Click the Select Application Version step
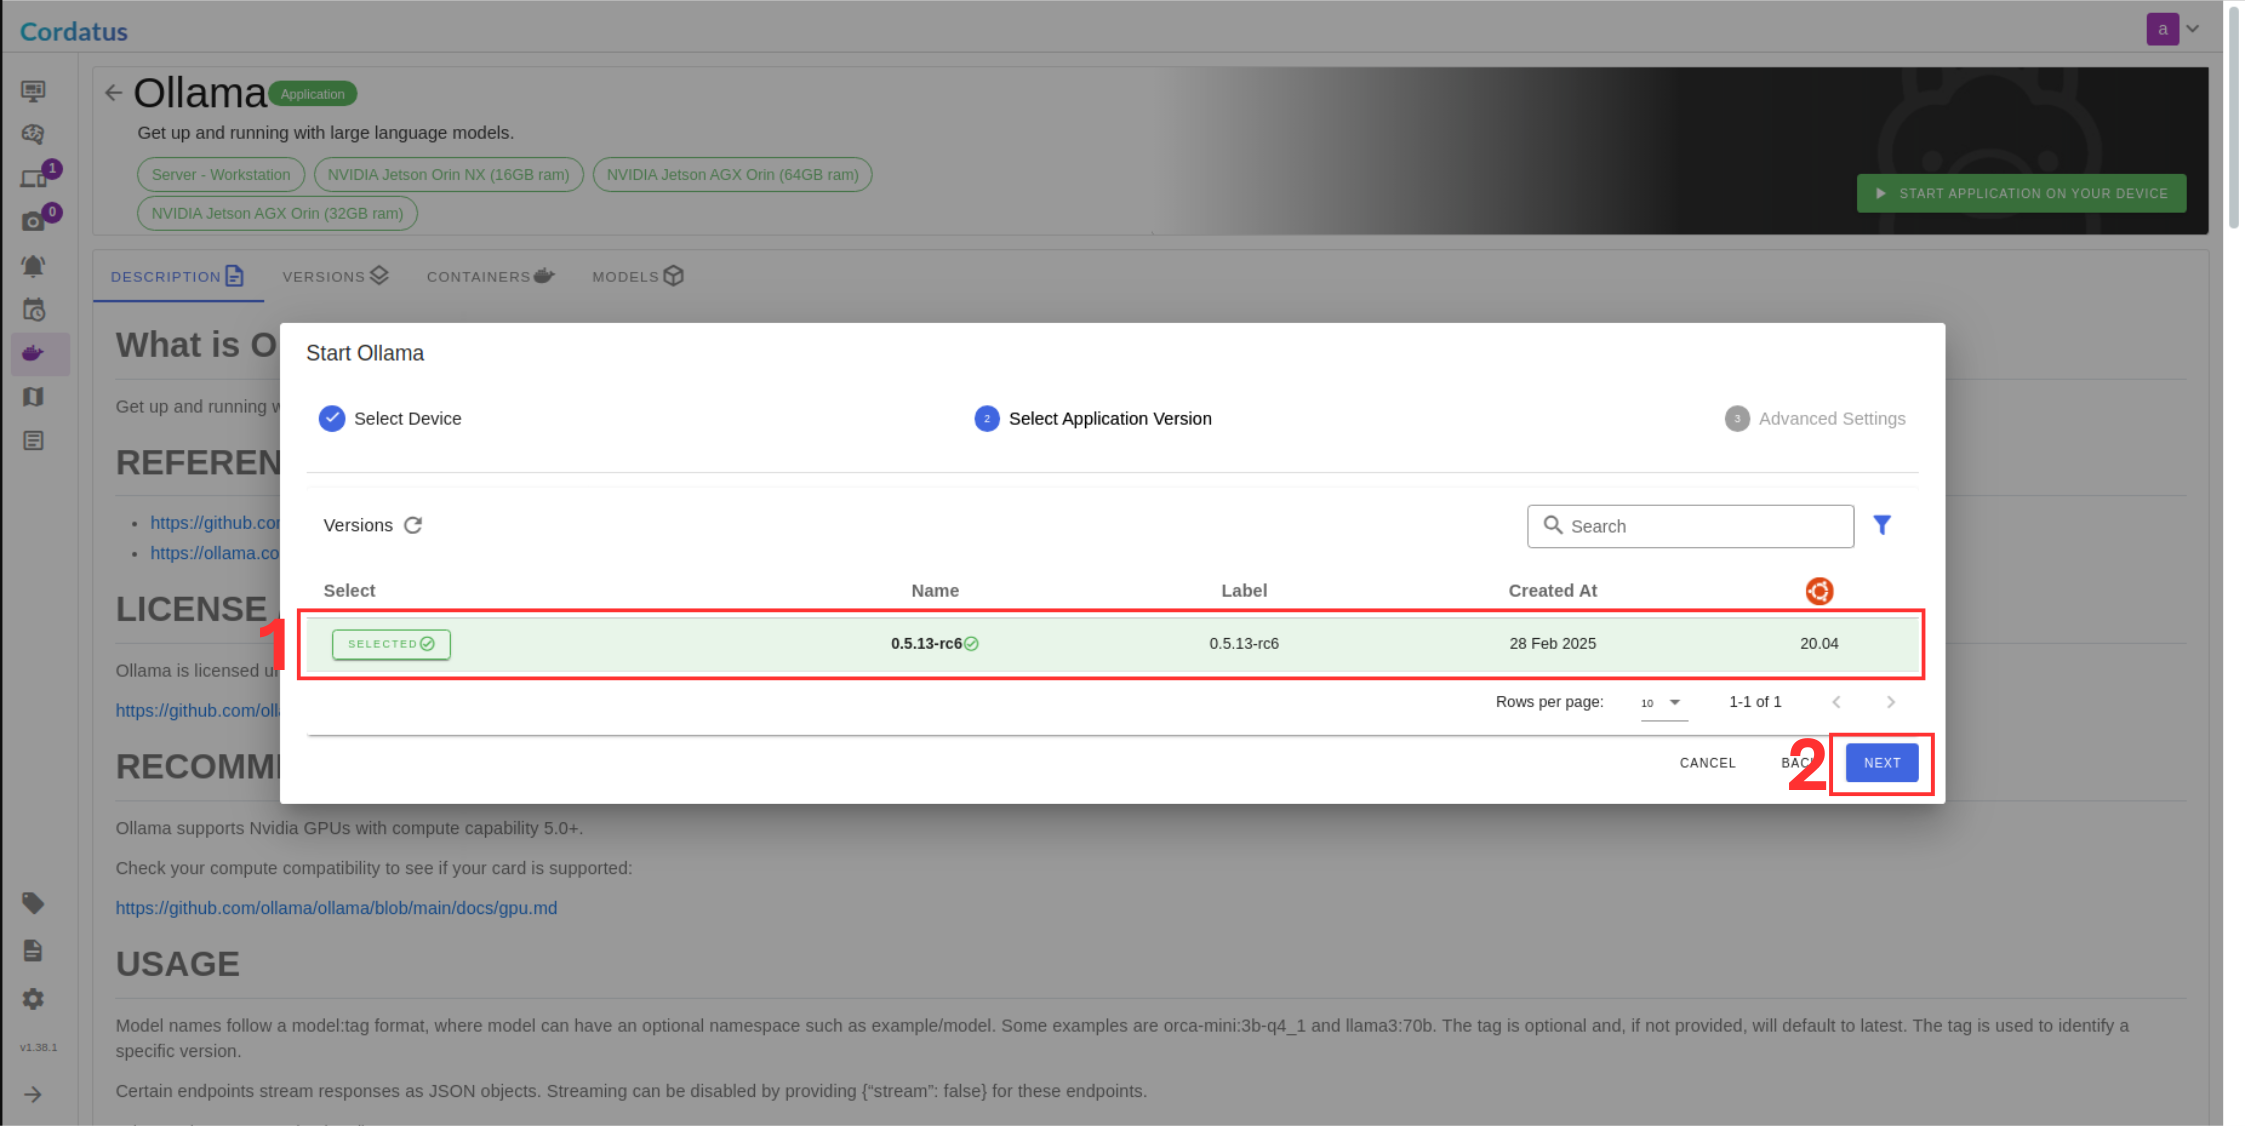 (1093, 418)
